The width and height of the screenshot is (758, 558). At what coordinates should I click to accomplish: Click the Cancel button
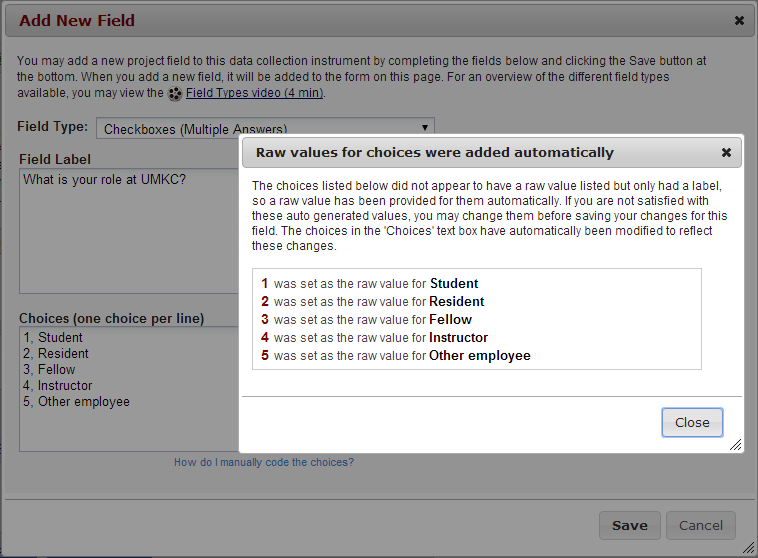tap(700, 525)
